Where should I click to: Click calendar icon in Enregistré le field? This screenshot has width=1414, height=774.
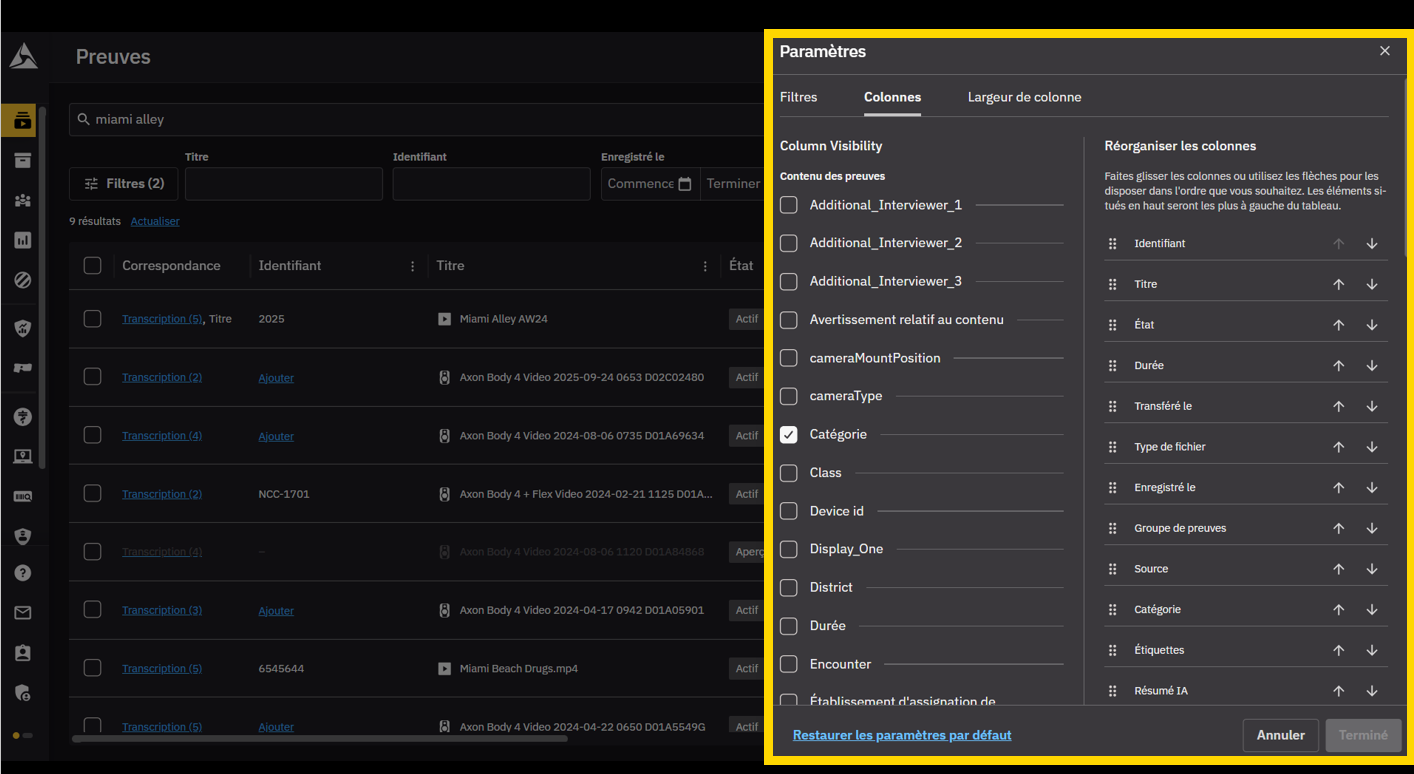coord(685,184)
